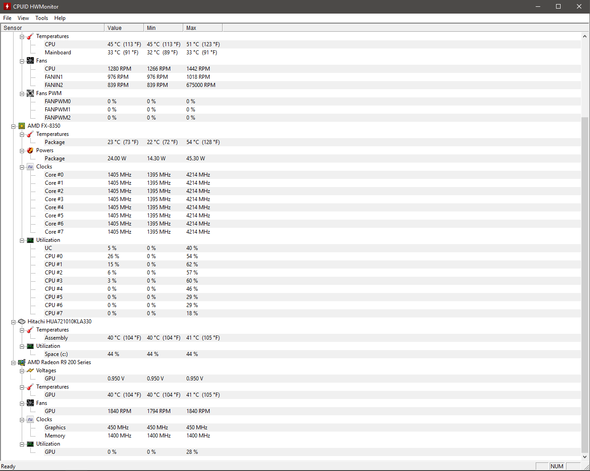The image size is (590, 471).
Task: Click the Value column header
Action: [124, 28]
